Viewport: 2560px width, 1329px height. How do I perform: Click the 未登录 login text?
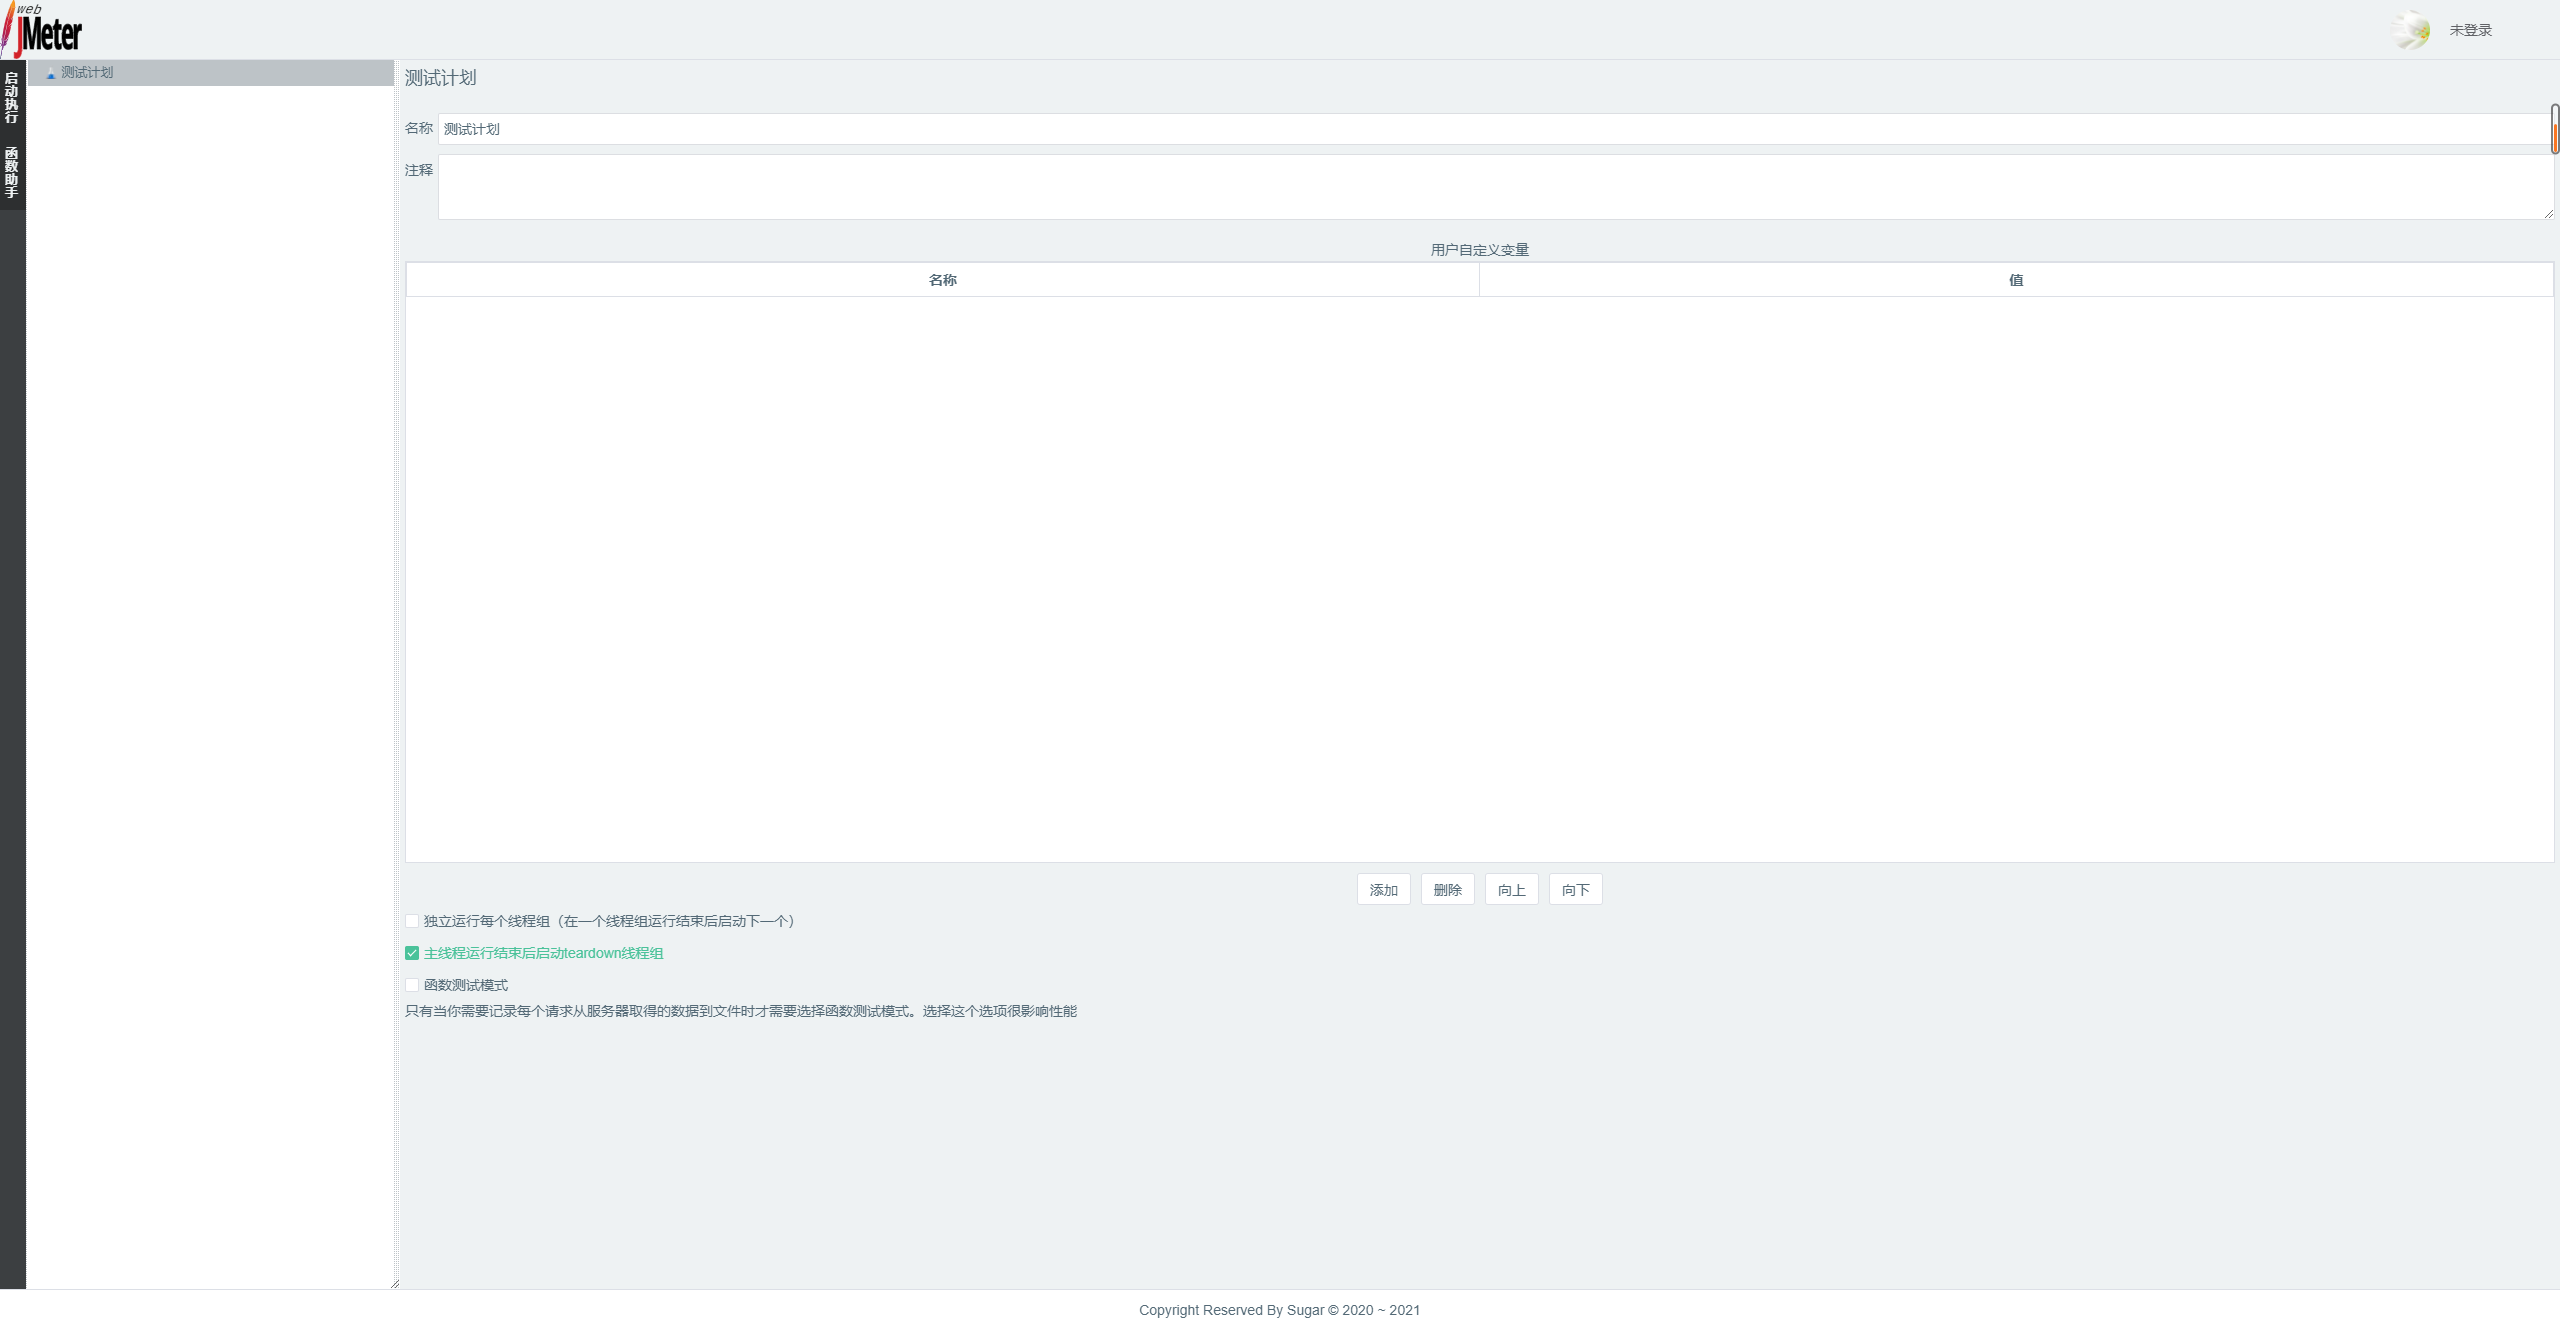[x=2471, y=29]
